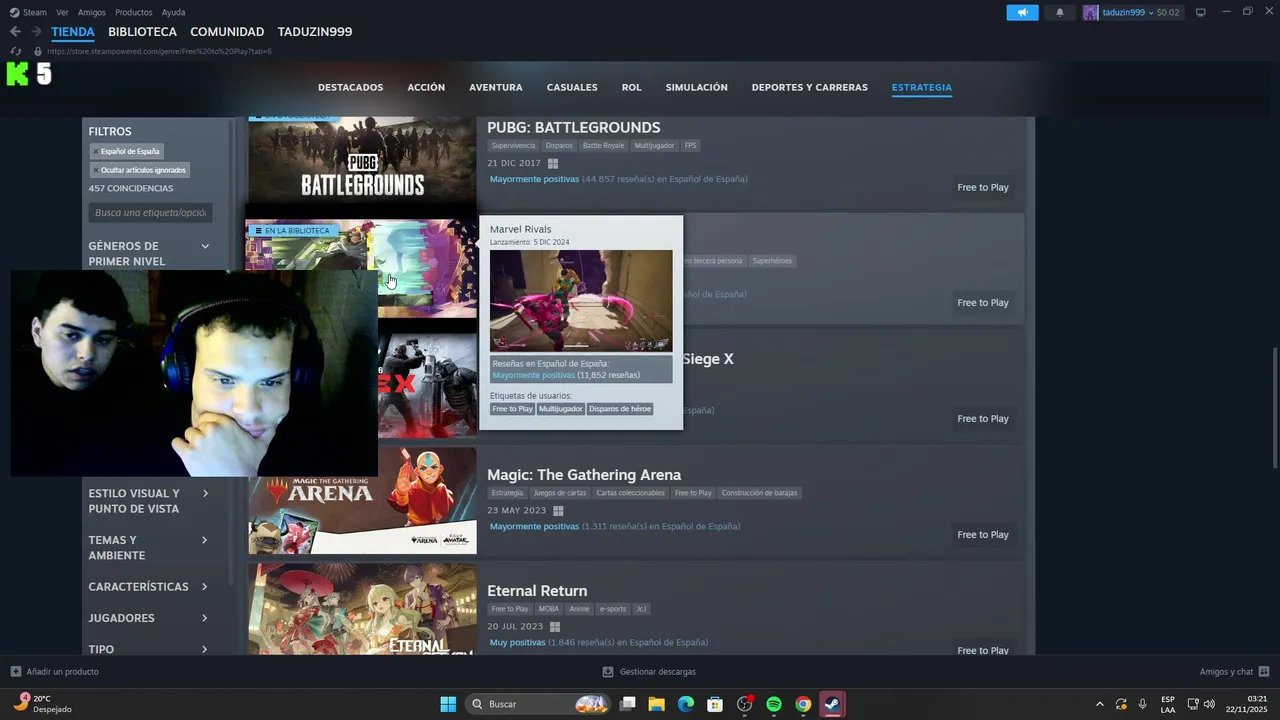Click the Battle Royale tag on PUBG
The height and width of the screenshot is (720, 1280).
[603, 146]
